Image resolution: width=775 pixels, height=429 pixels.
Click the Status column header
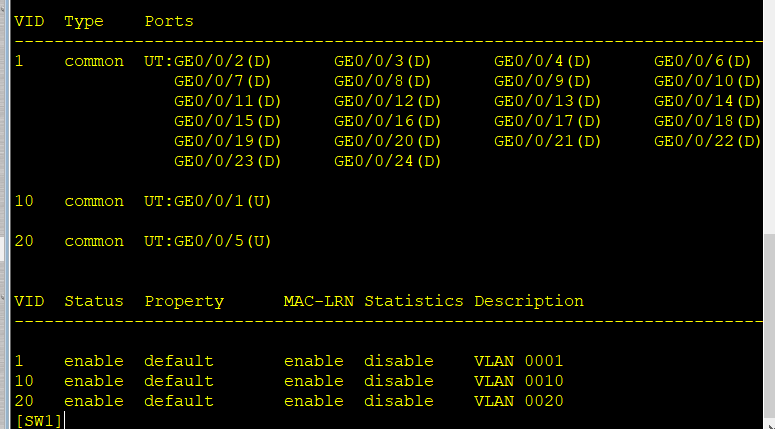point(94,301)
